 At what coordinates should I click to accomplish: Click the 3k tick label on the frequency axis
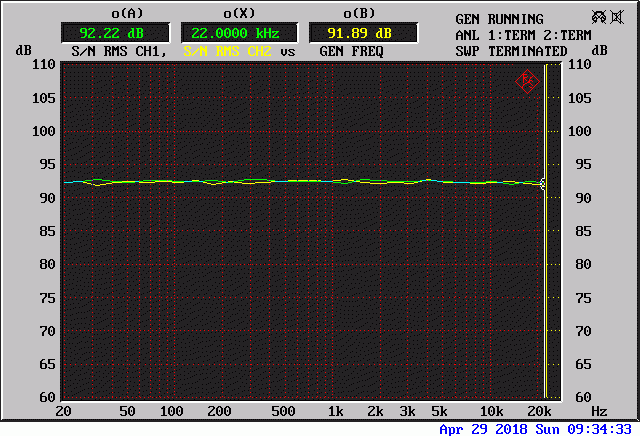pos(407,411)
